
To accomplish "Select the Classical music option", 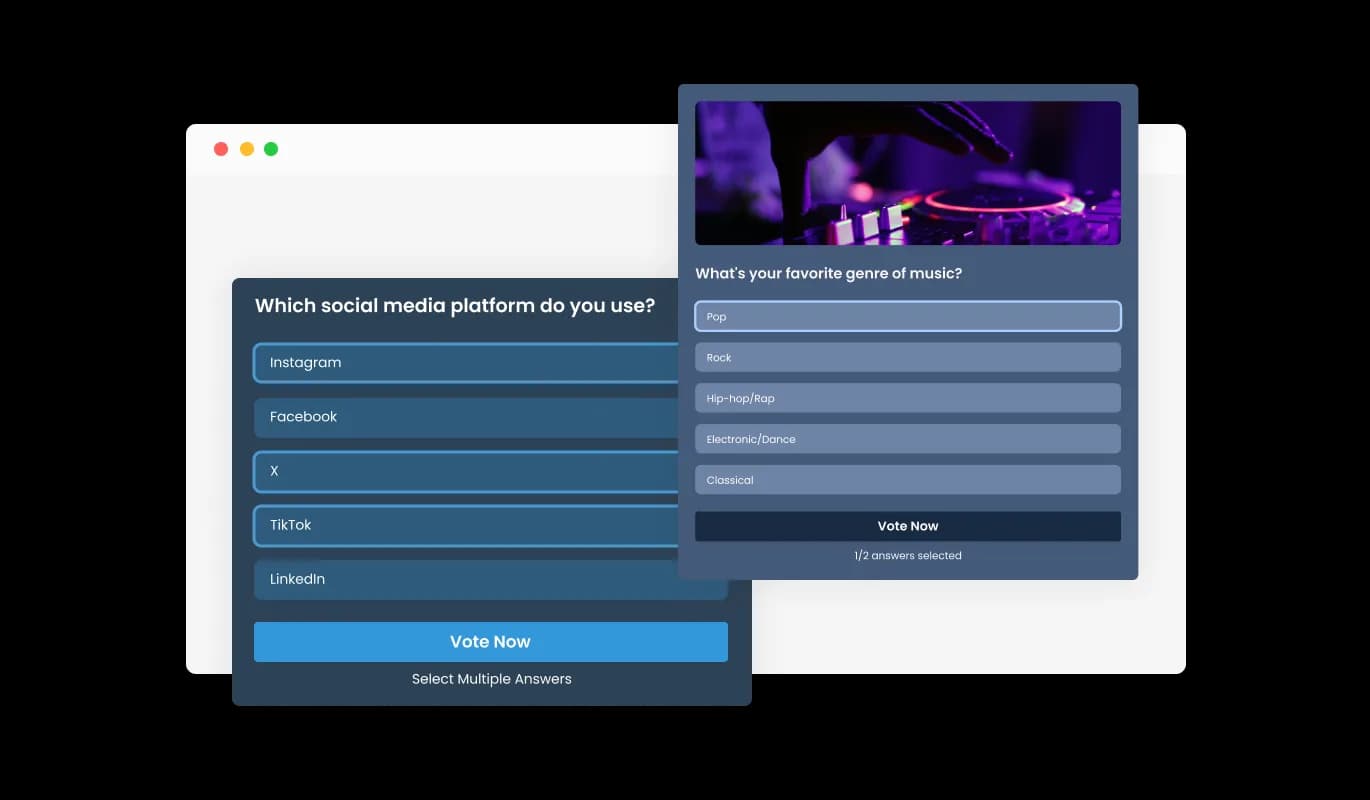I will pos(907,479).
